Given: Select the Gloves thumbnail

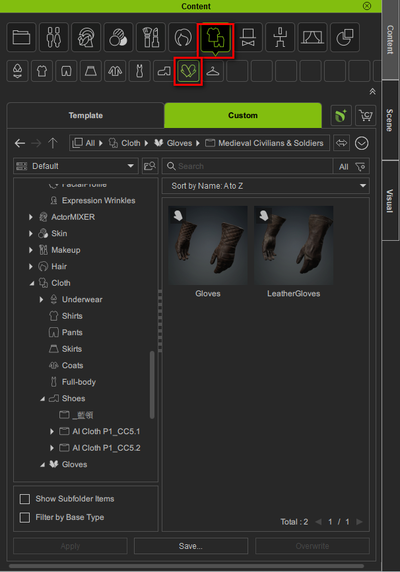Looking at the screenshot, I should 208,245.
